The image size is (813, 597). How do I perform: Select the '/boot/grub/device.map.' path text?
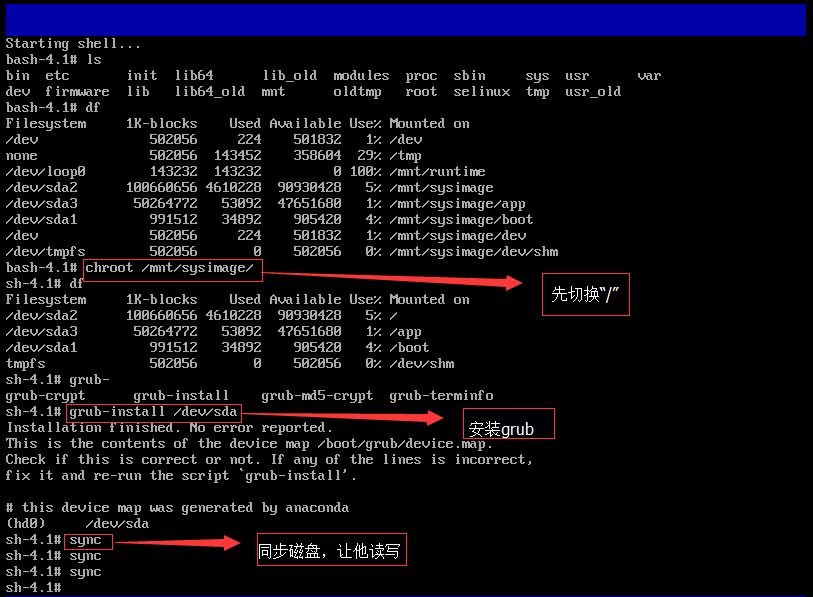[405, 444]
